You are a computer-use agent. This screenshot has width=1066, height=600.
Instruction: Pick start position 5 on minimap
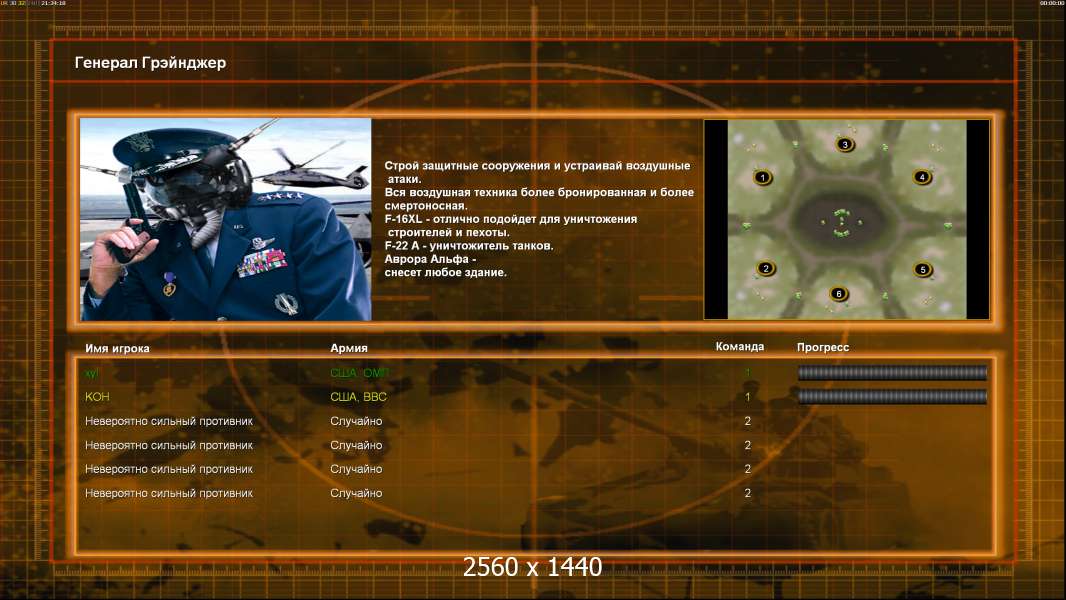tap(922, 269)
